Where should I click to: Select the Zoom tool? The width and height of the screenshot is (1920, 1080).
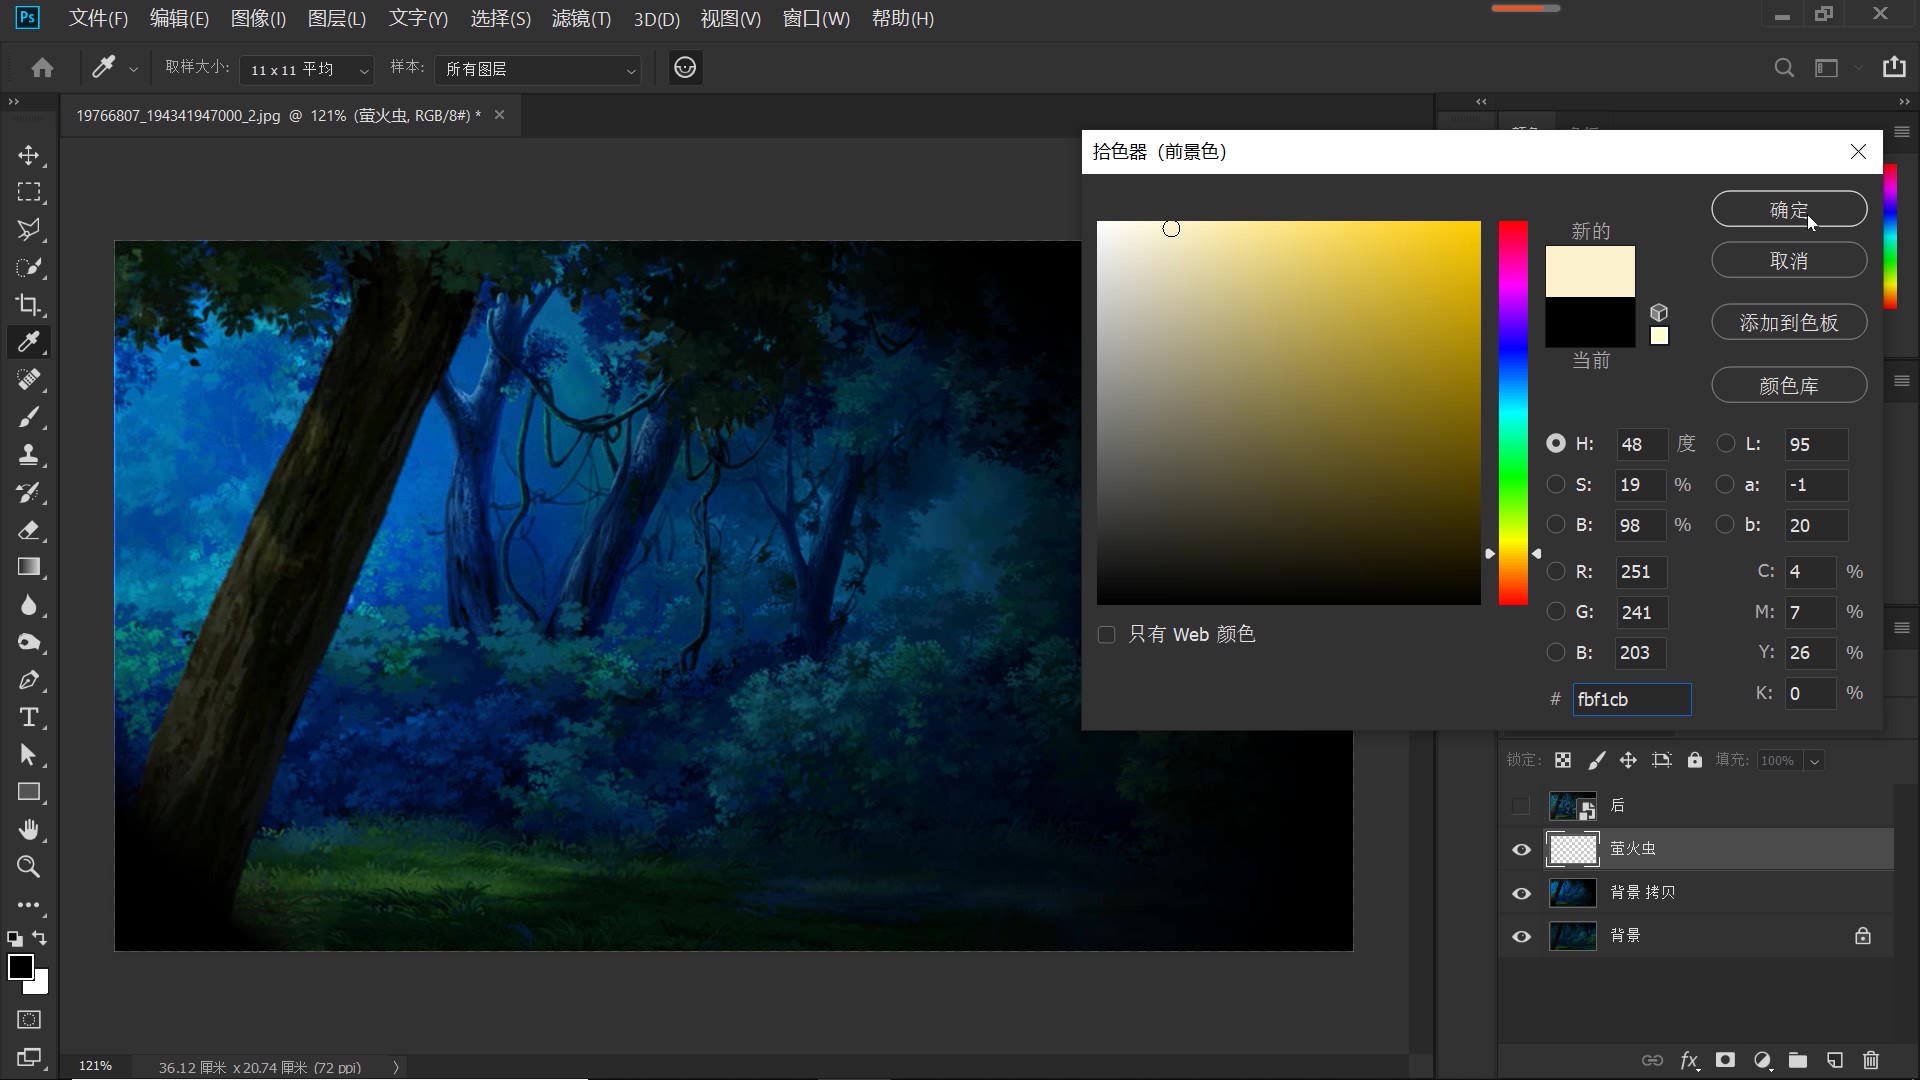[x=29, y=867]
